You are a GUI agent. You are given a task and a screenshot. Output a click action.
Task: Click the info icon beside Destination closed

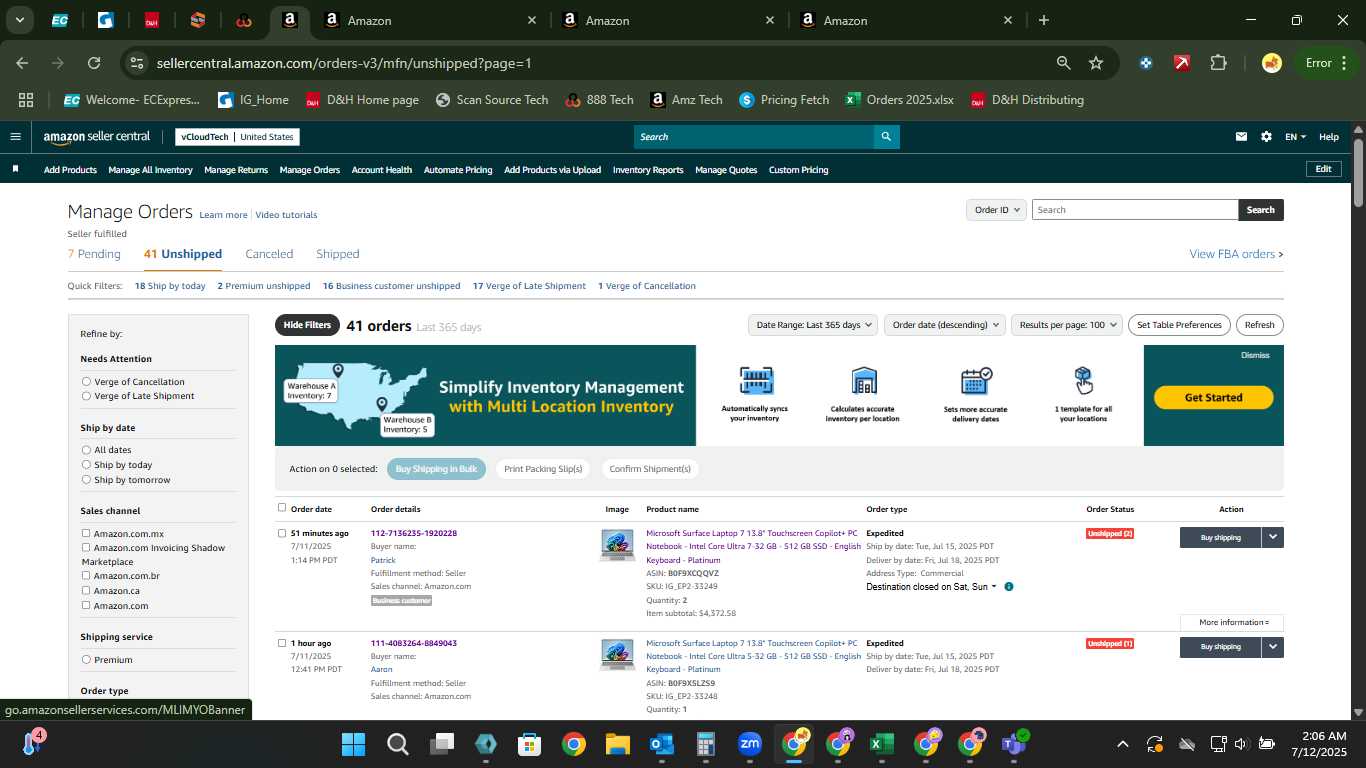tap(1008, 587)
